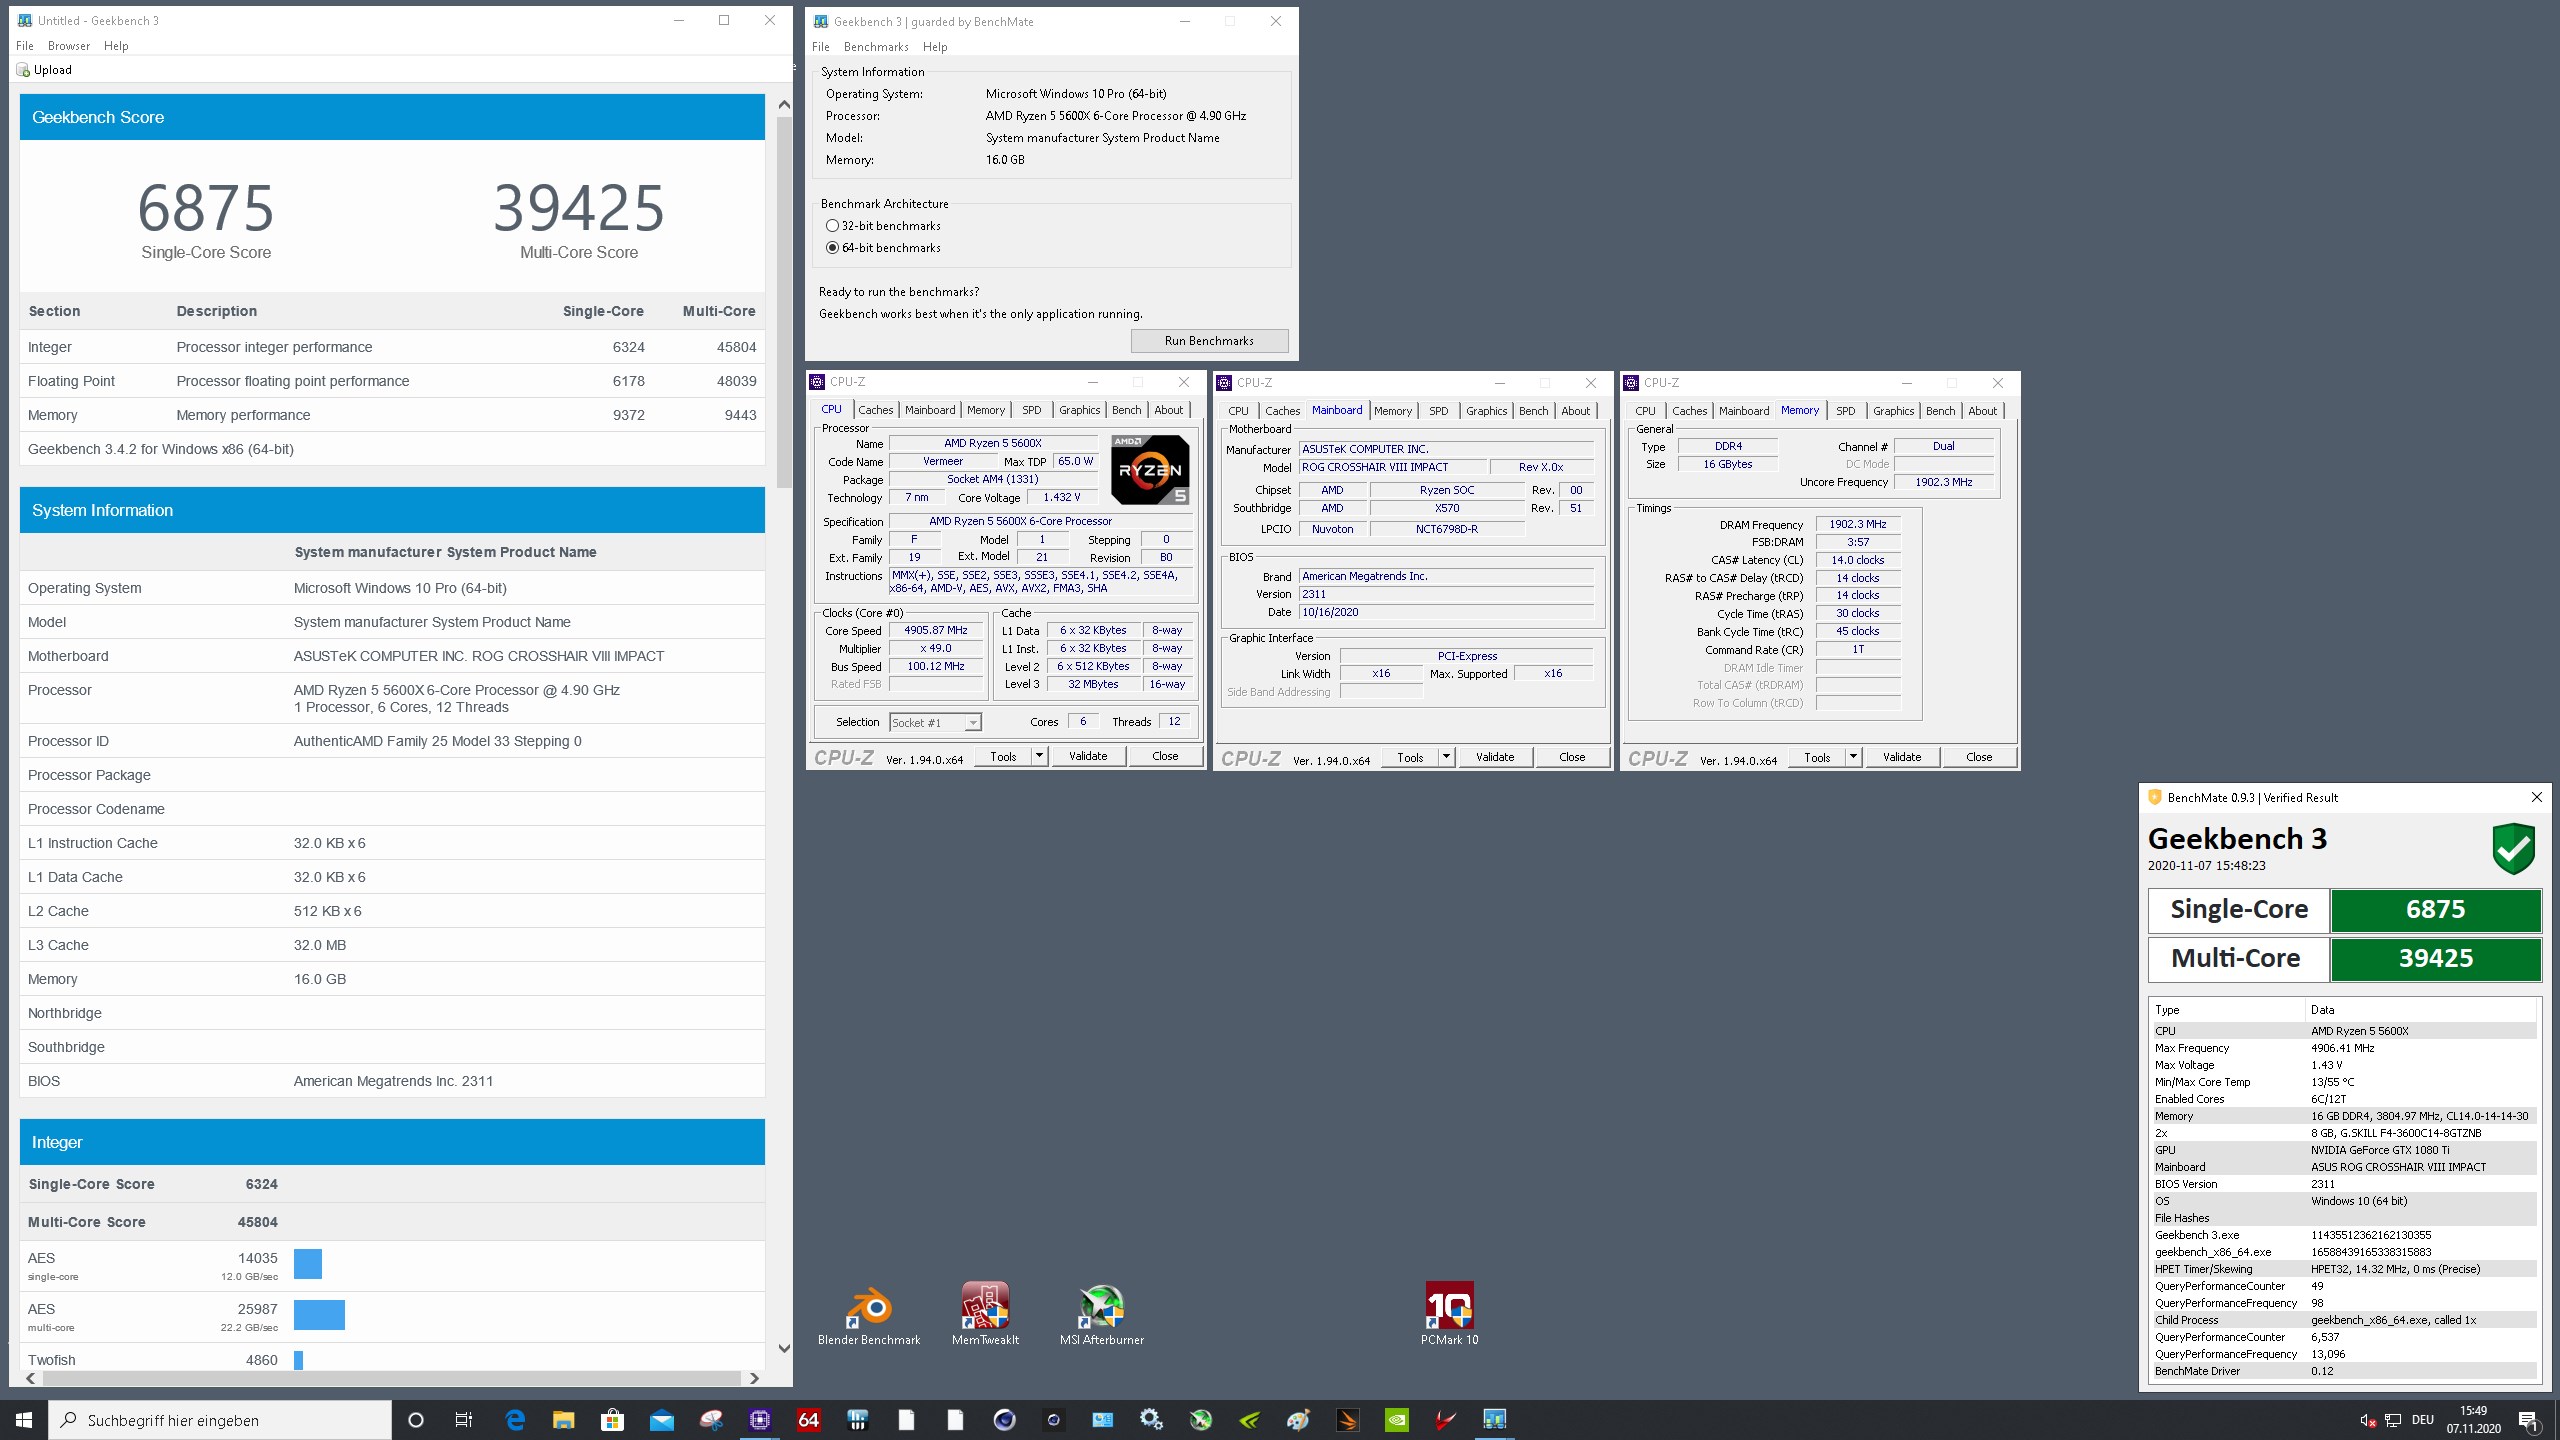The image size is (2560, 1440).
Task: Open the Browser menu in Geekbench results
Action: 69,46
